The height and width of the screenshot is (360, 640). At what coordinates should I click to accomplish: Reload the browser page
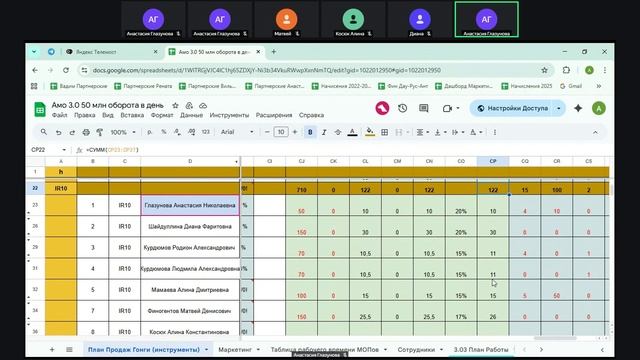(x=66, y=70)
